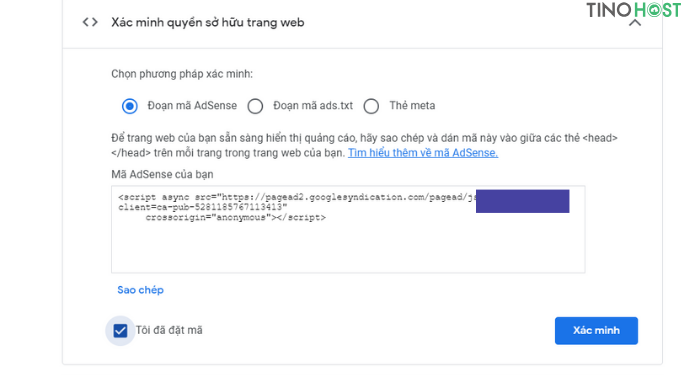Screen dimensions: 700x375
Task: Click the client=ca-pub-5281185767113413 code line
Action: point(203,208)
